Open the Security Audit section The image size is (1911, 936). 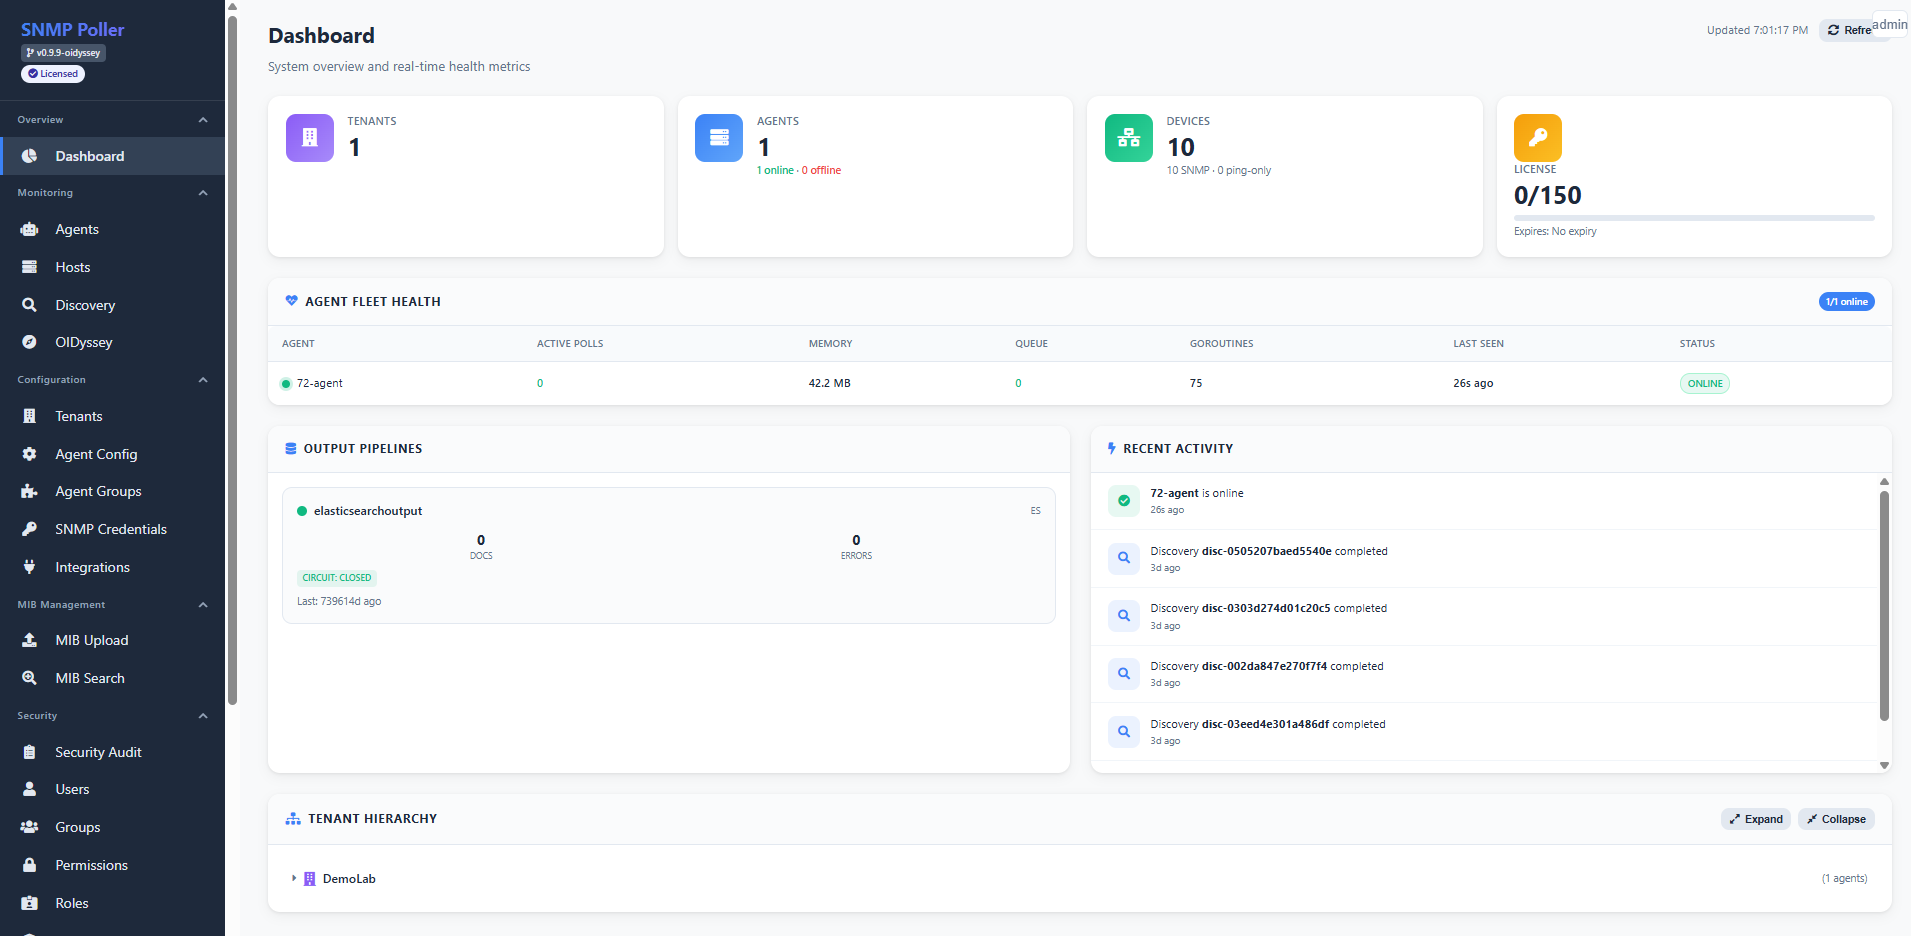click(x=97, y=751)
